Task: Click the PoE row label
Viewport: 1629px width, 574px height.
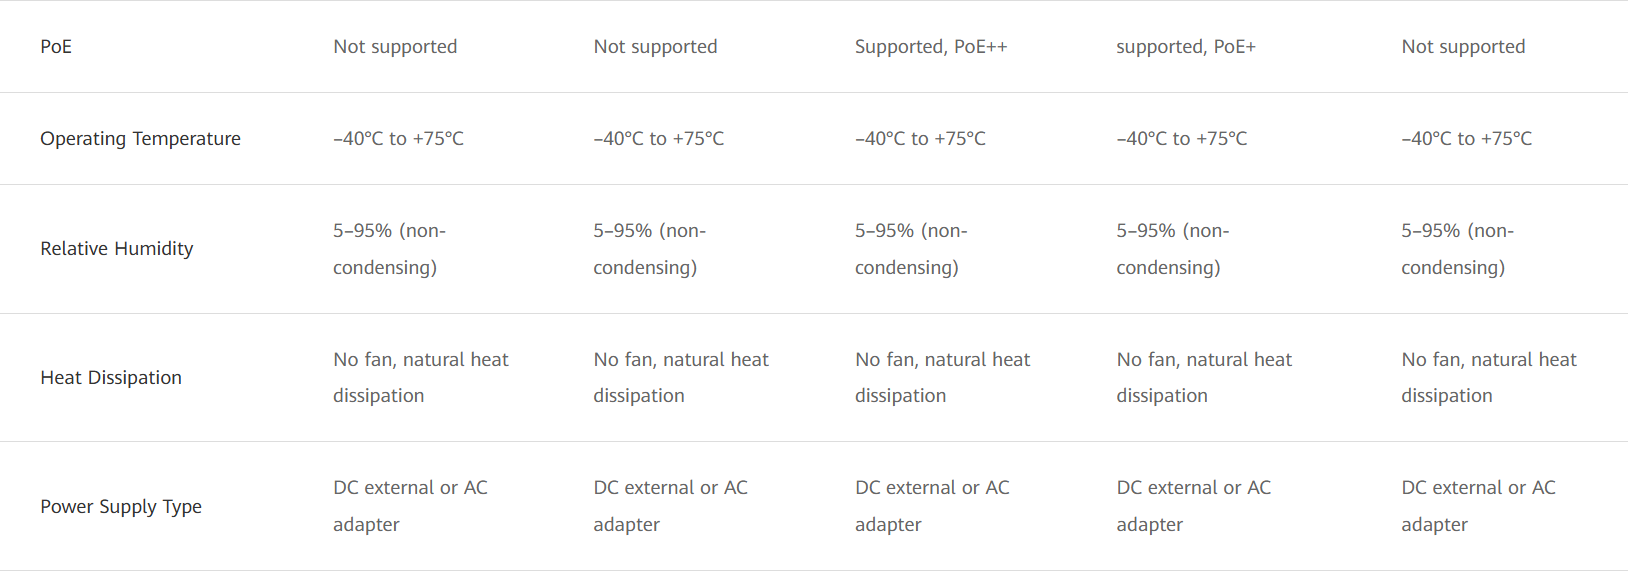Action: (56, 47)
